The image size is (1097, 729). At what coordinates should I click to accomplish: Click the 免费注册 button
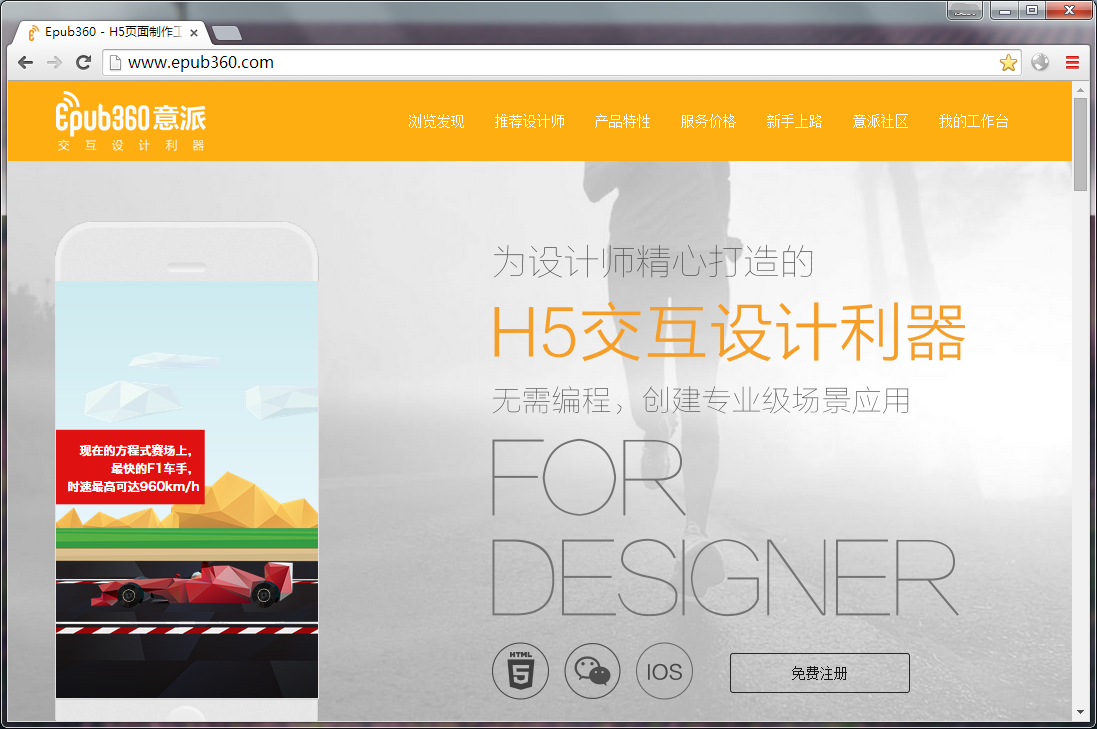click(820, 673)
